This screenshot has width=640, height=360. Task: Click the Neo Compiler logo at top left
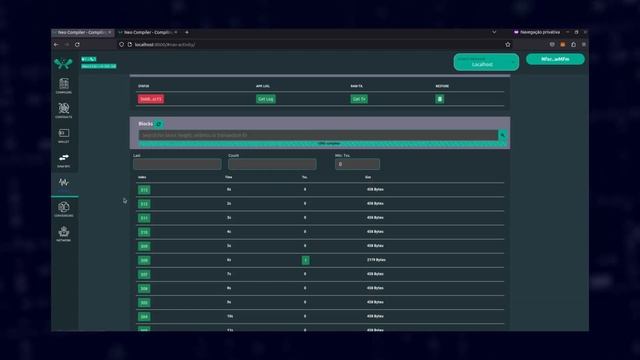tap(63, 63)
